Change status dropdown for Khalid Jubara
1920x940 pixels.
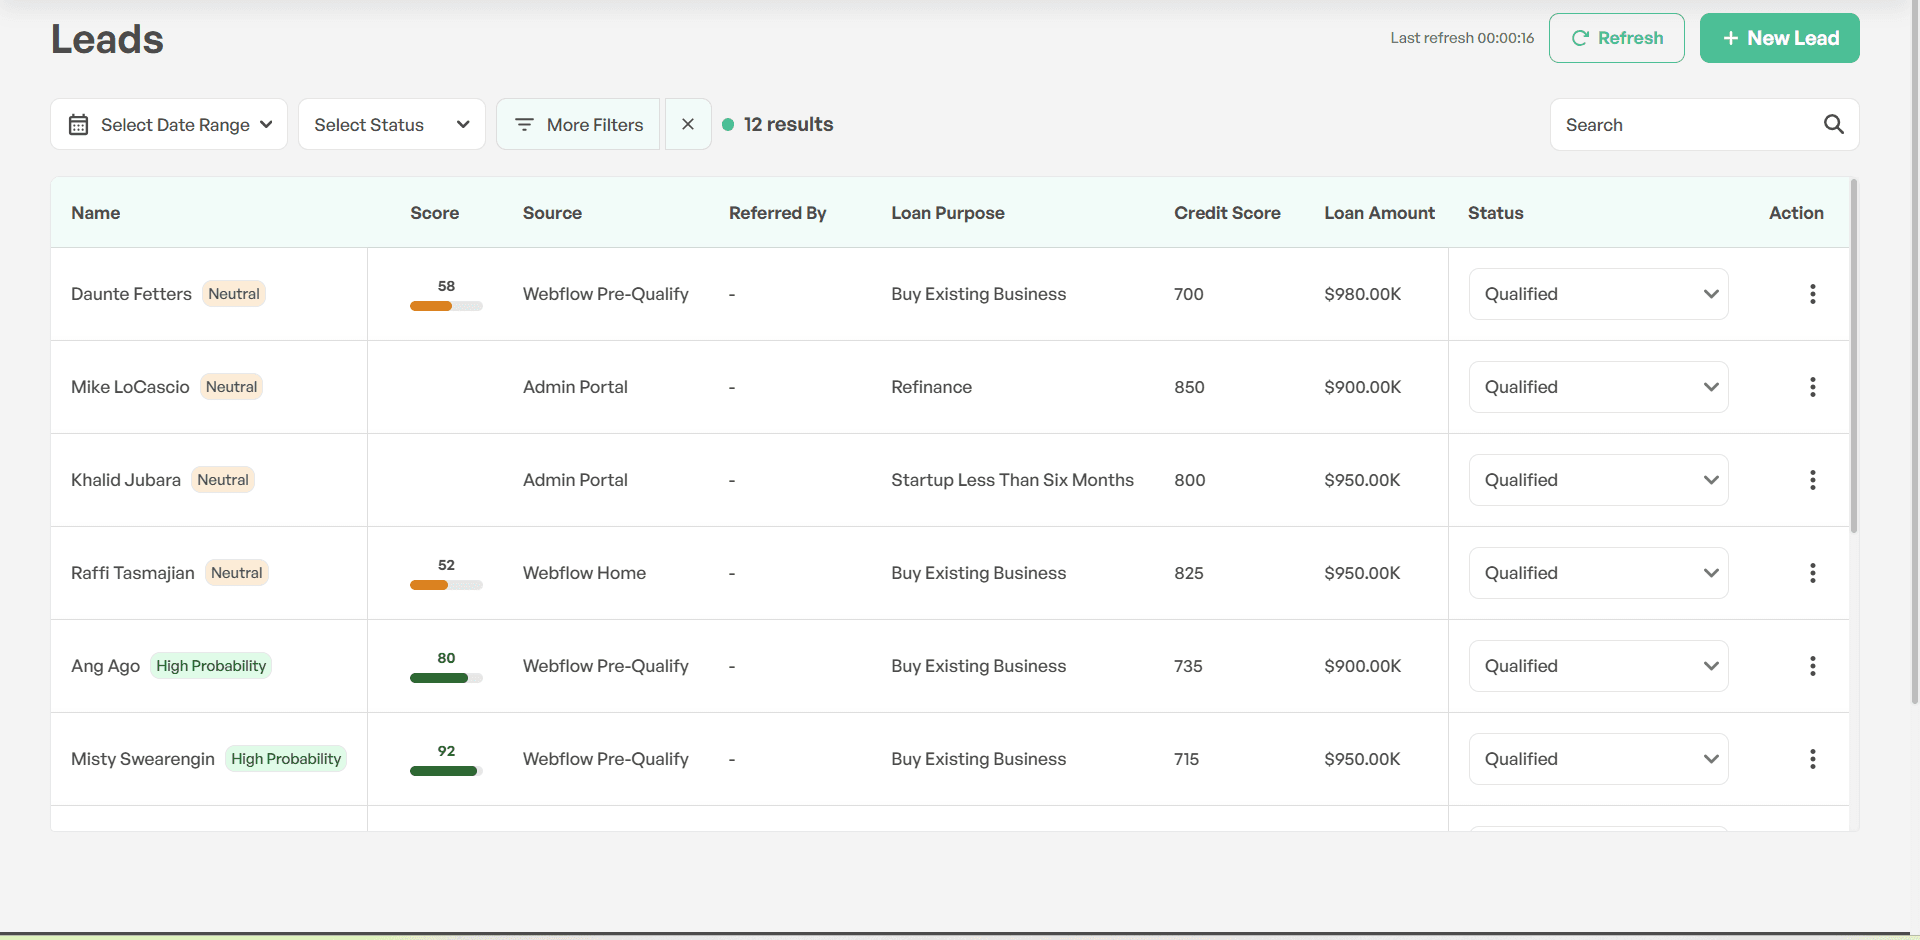(1598, 480)
